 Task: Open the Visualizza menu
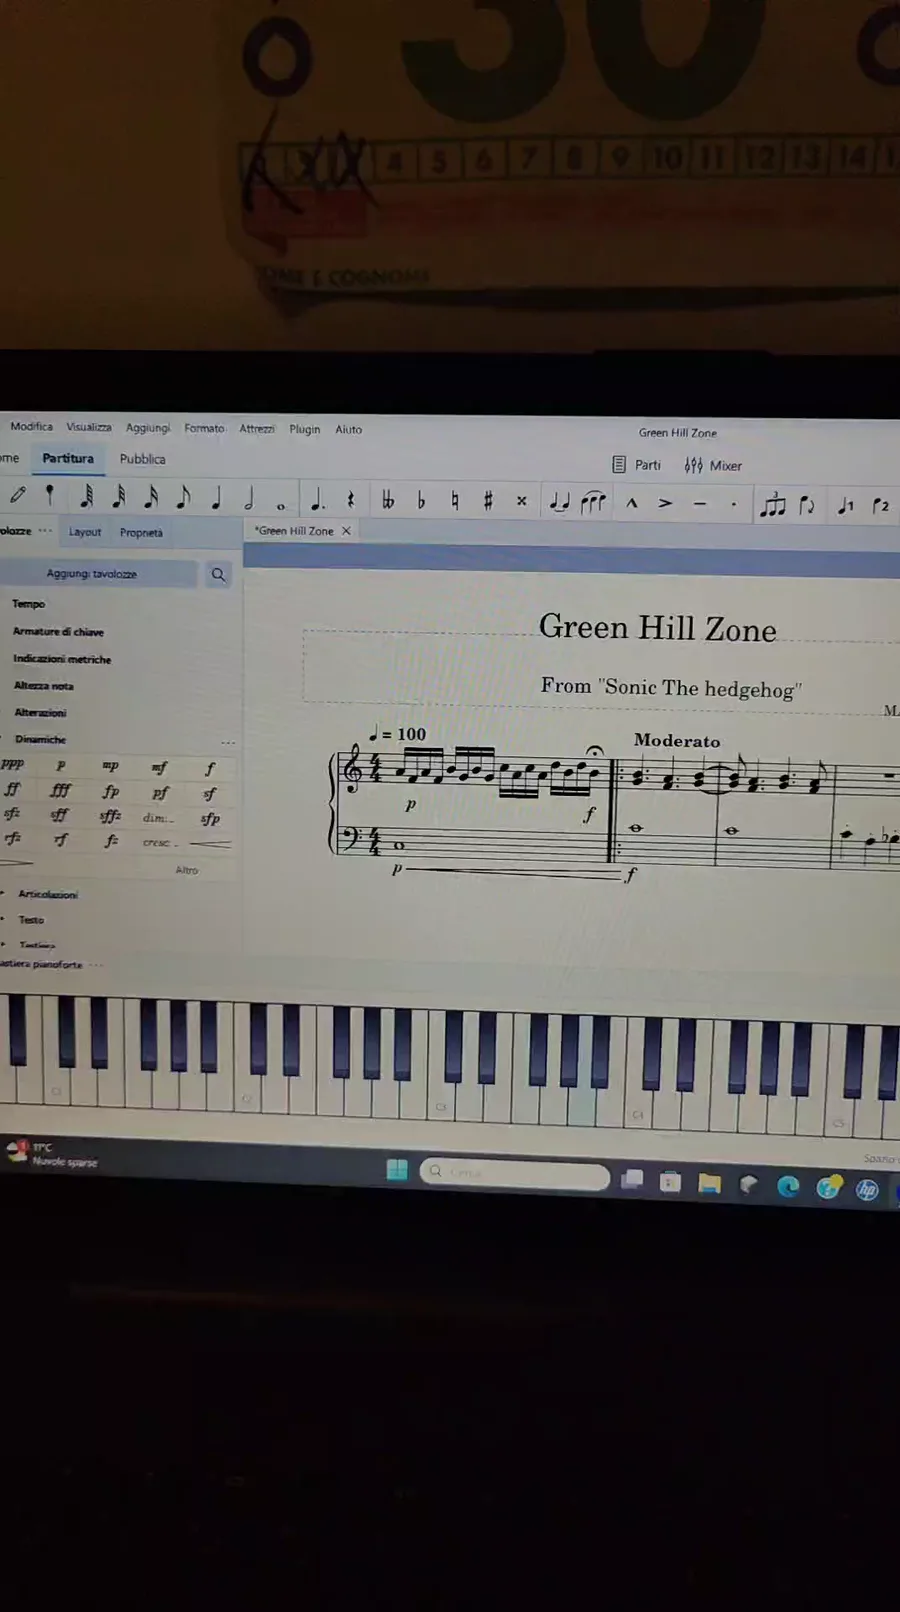pos(89,427)
